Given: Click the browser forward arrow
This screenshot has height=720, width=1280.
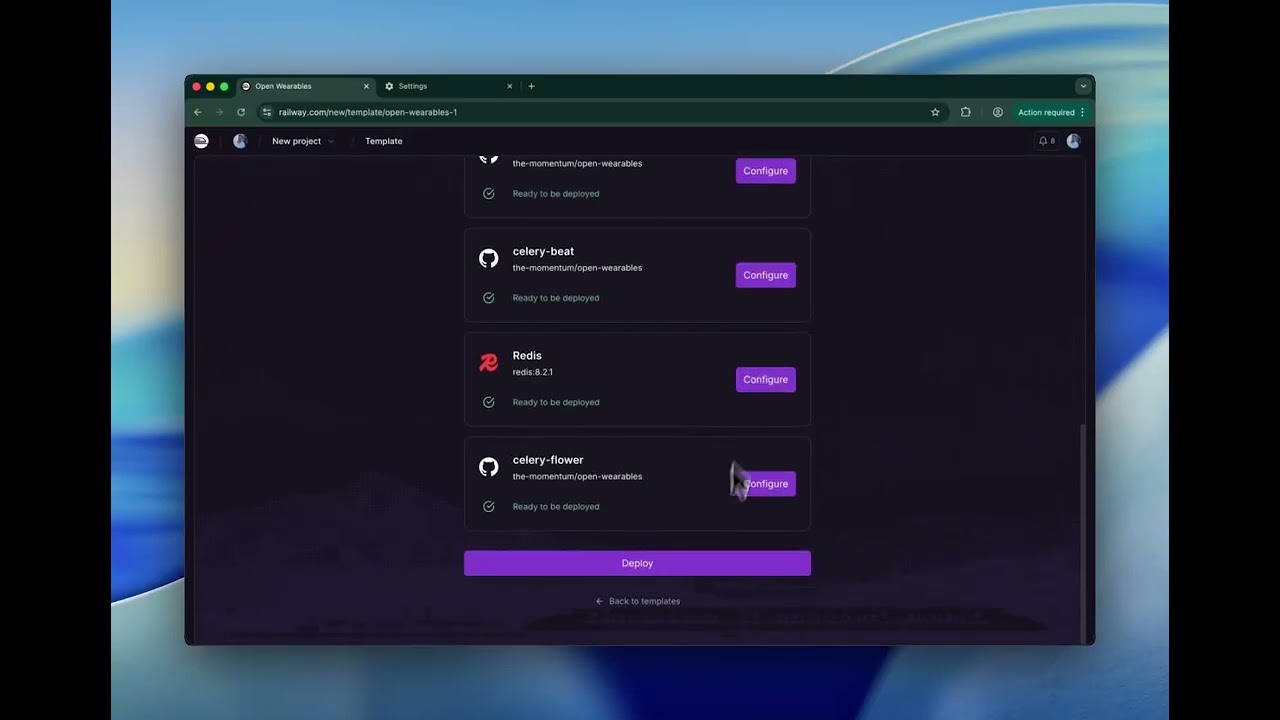Looking at the screenshot, I should 219,112.
